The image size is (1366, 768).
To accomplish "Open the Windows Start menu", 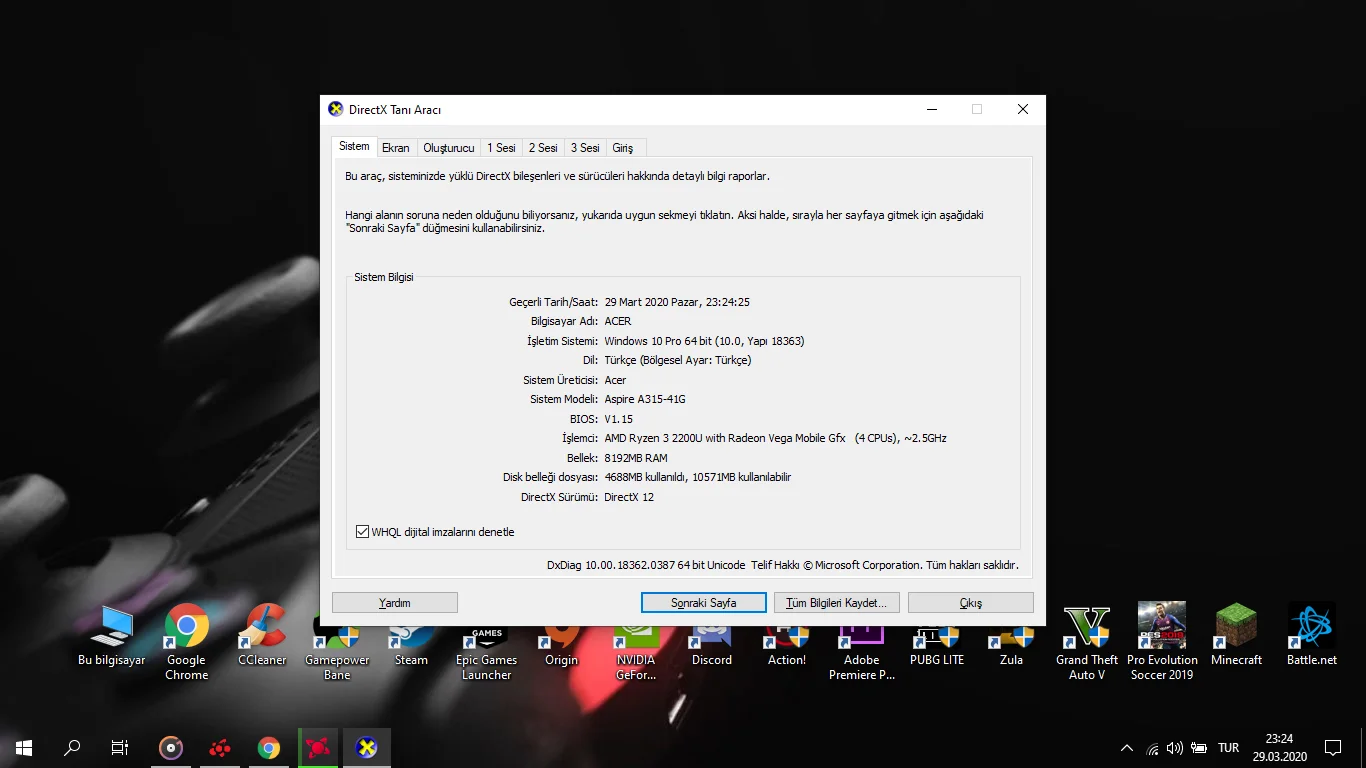I will tap(24, 747).
